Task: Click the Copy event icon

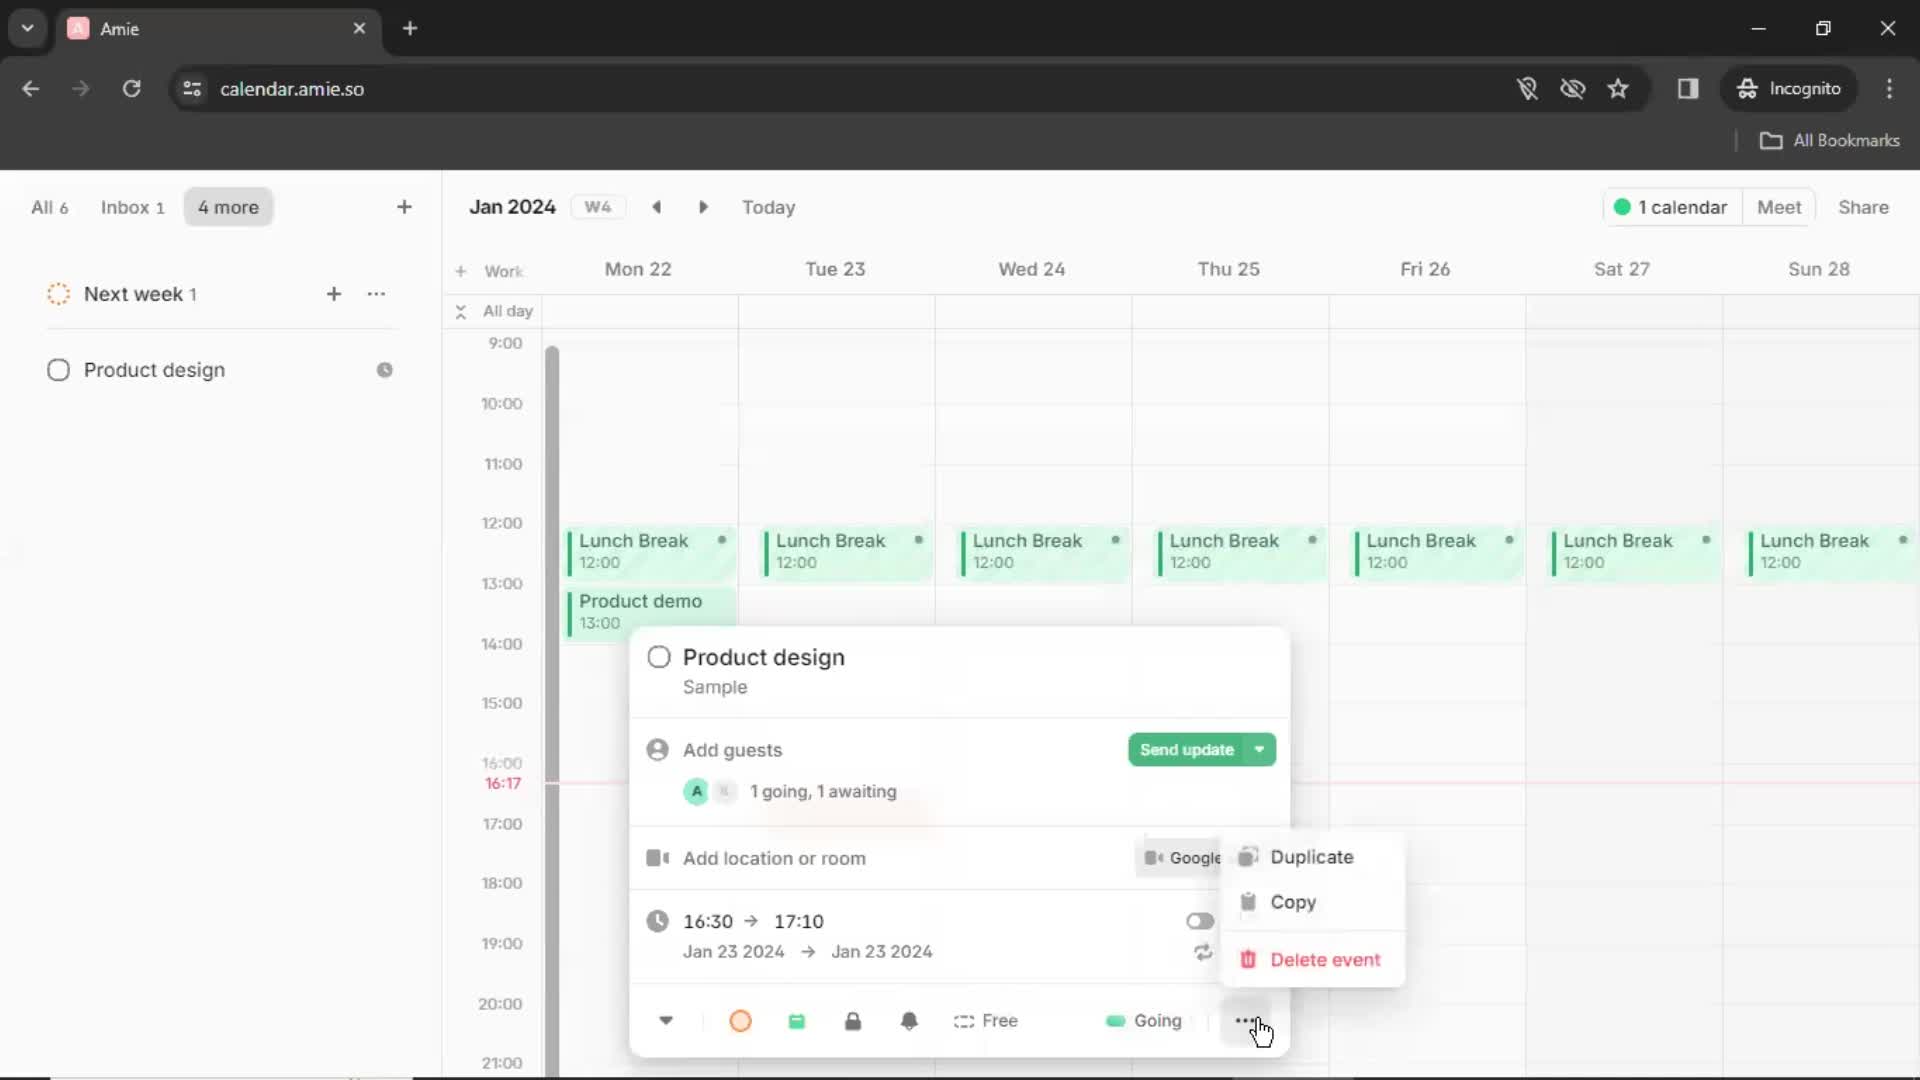Action: (1249, 902)
